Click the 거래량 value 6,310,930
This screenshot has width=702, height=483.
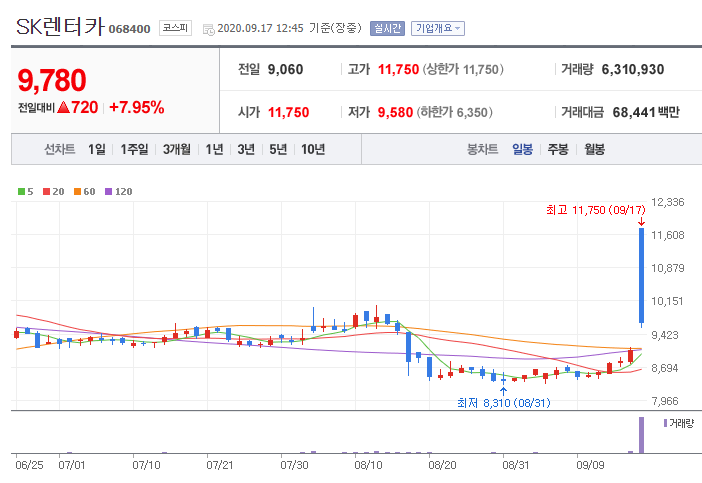pos(633,69)
